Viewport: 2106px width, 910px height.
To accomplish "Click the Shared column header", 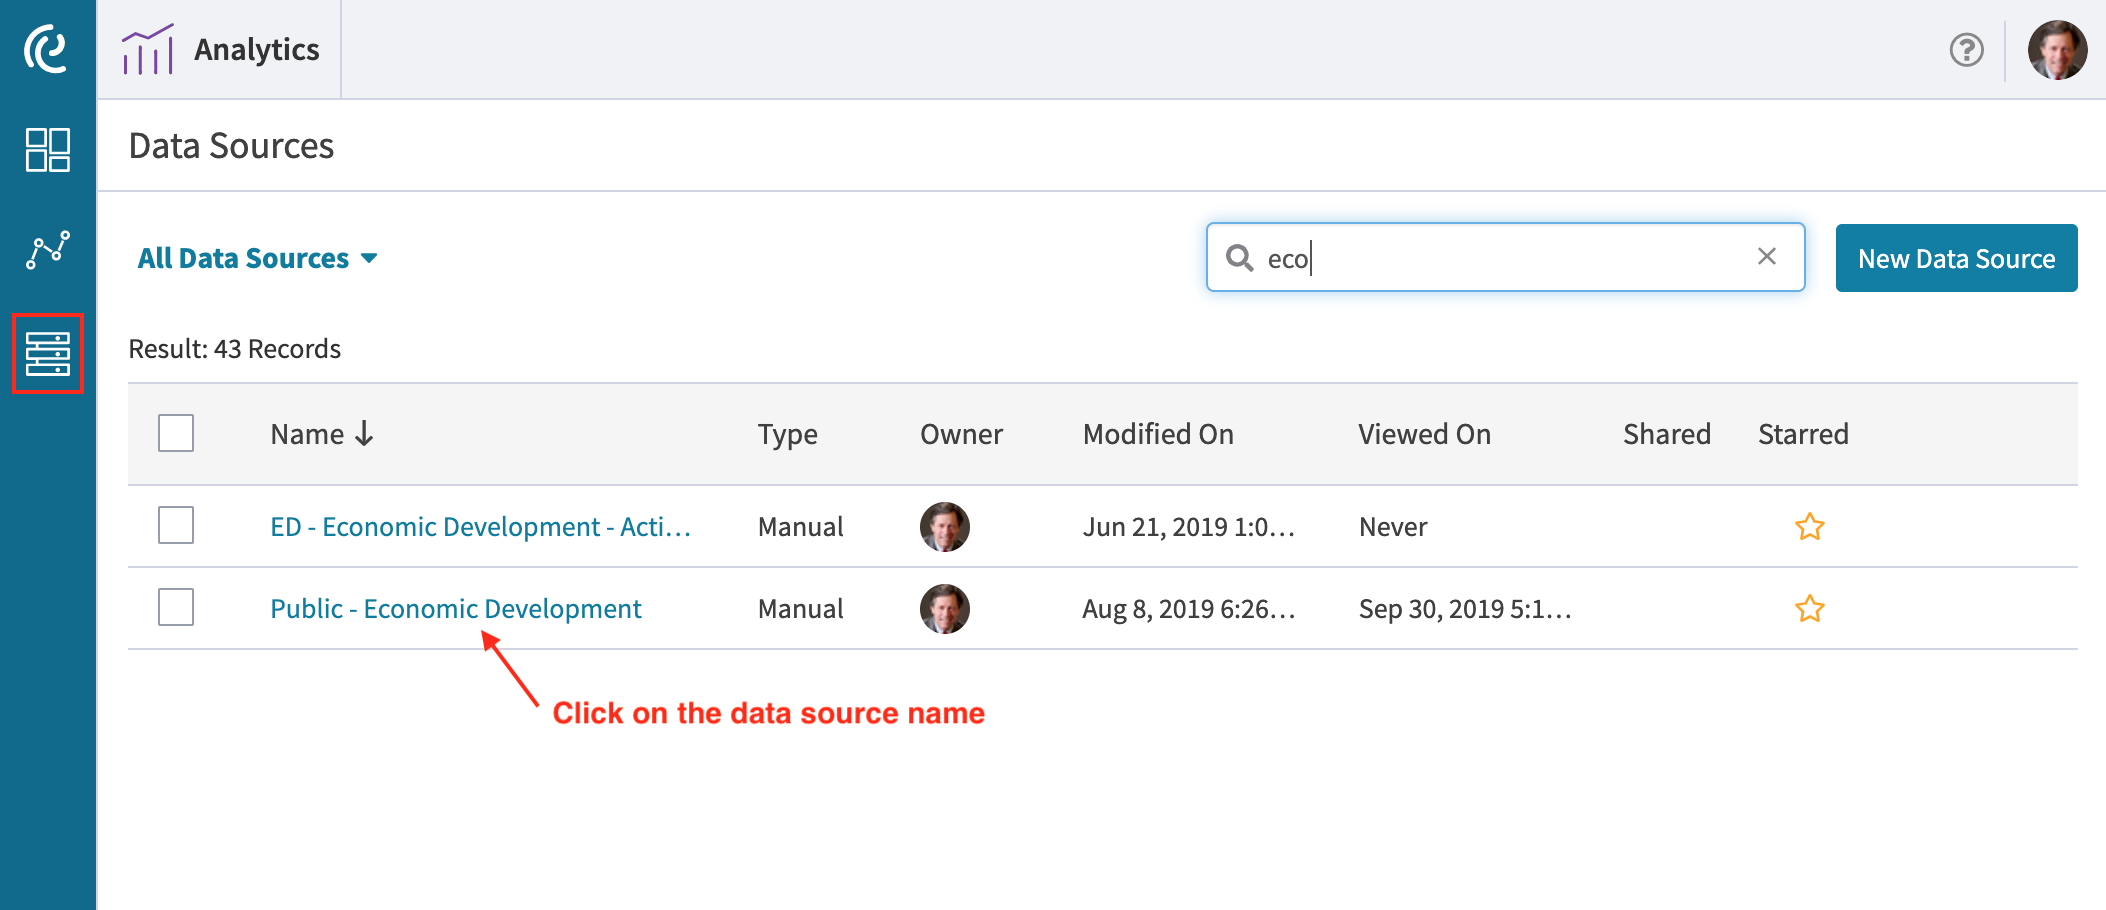I will [1666, 434].
